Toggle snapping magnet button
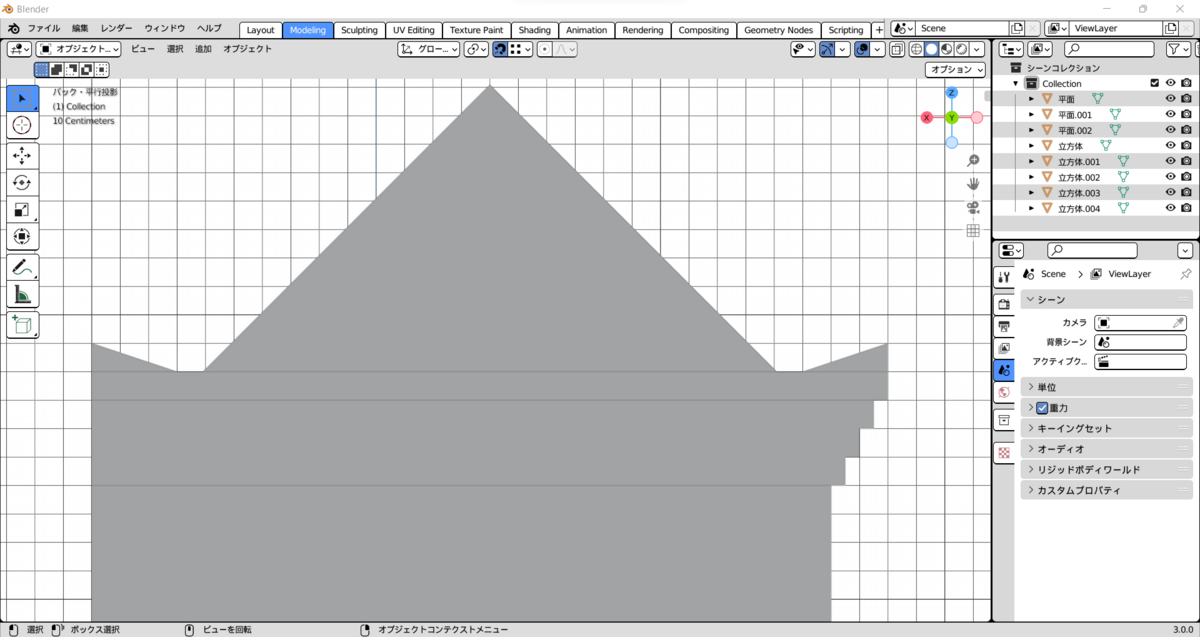This screenshot has height=637, width=1200. point(499,49)
